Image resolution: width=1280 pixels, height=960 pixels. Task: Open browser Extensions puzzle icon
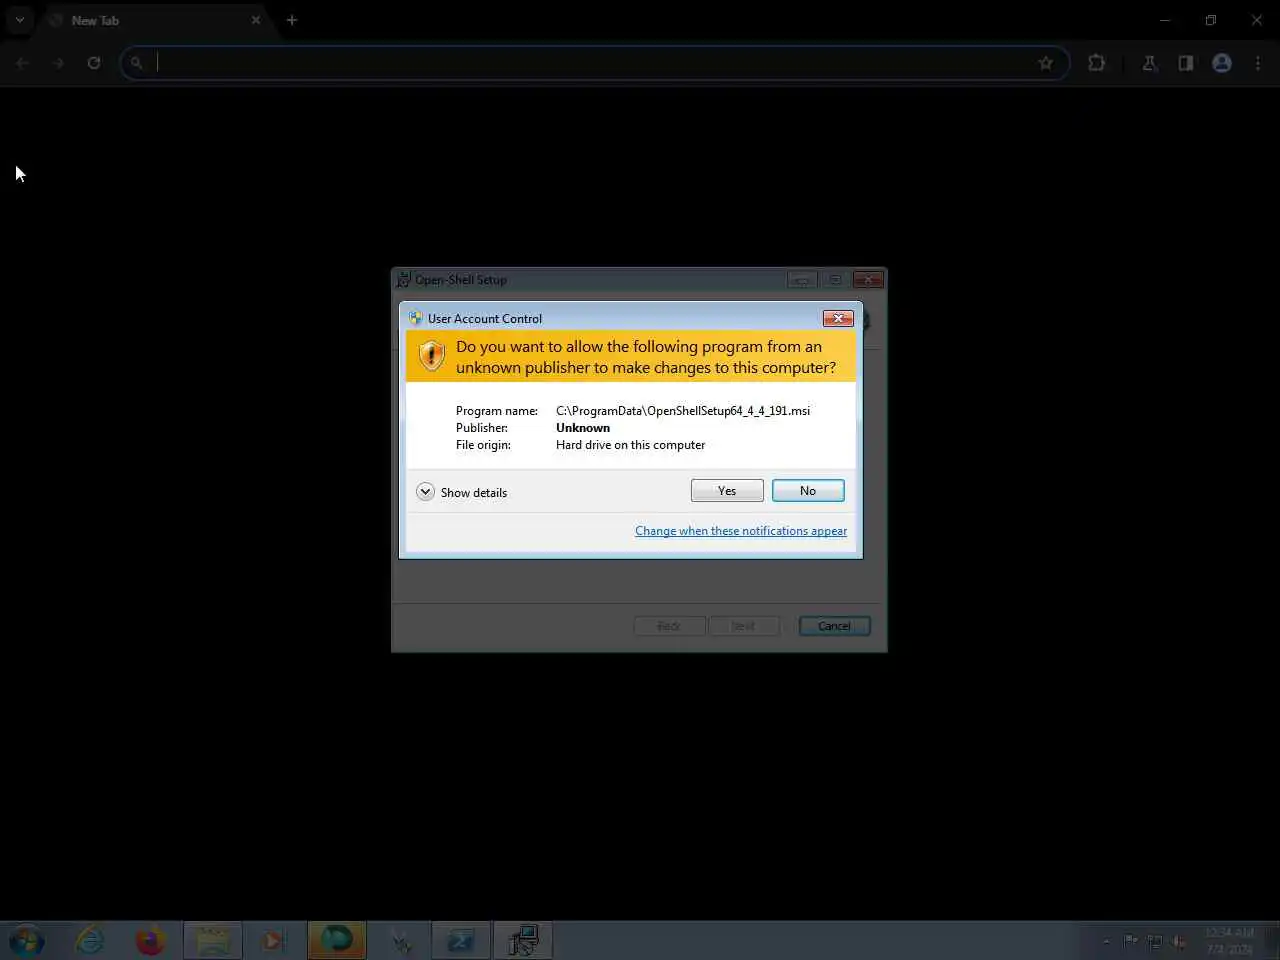pyautogui.click(x=1097, y=63)
